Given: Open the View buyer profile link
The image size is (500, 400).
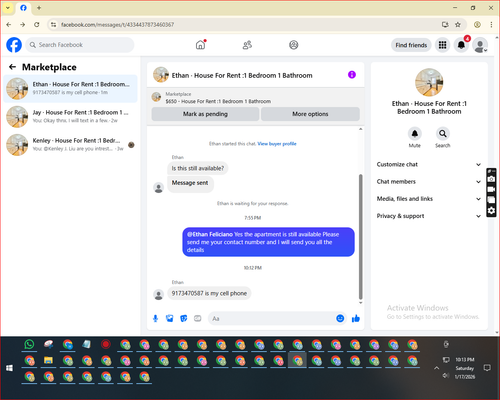Looking at the screenshot, I should [x=277, y=144].
